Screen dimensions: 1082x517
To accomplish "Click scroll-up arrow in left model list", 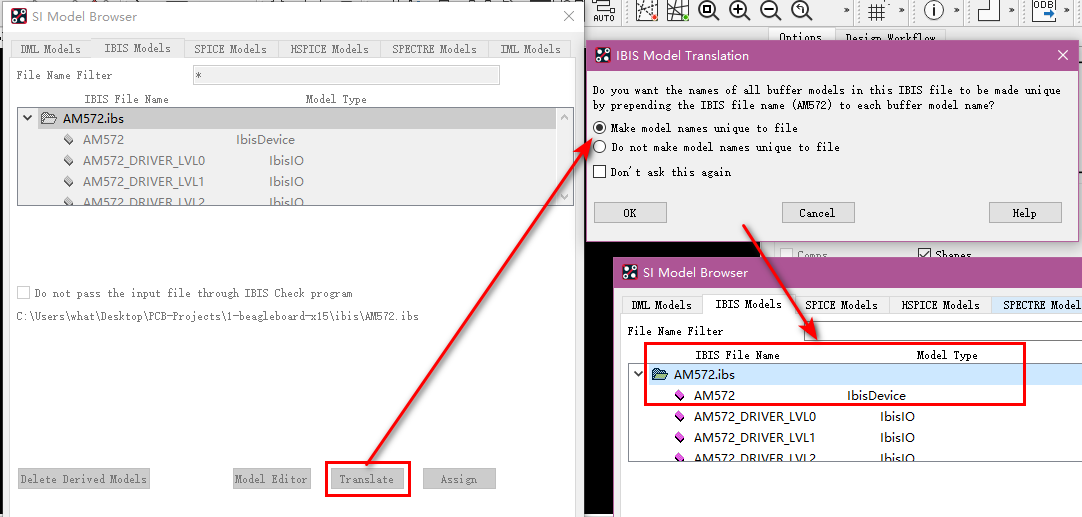I will click(564, 117).
